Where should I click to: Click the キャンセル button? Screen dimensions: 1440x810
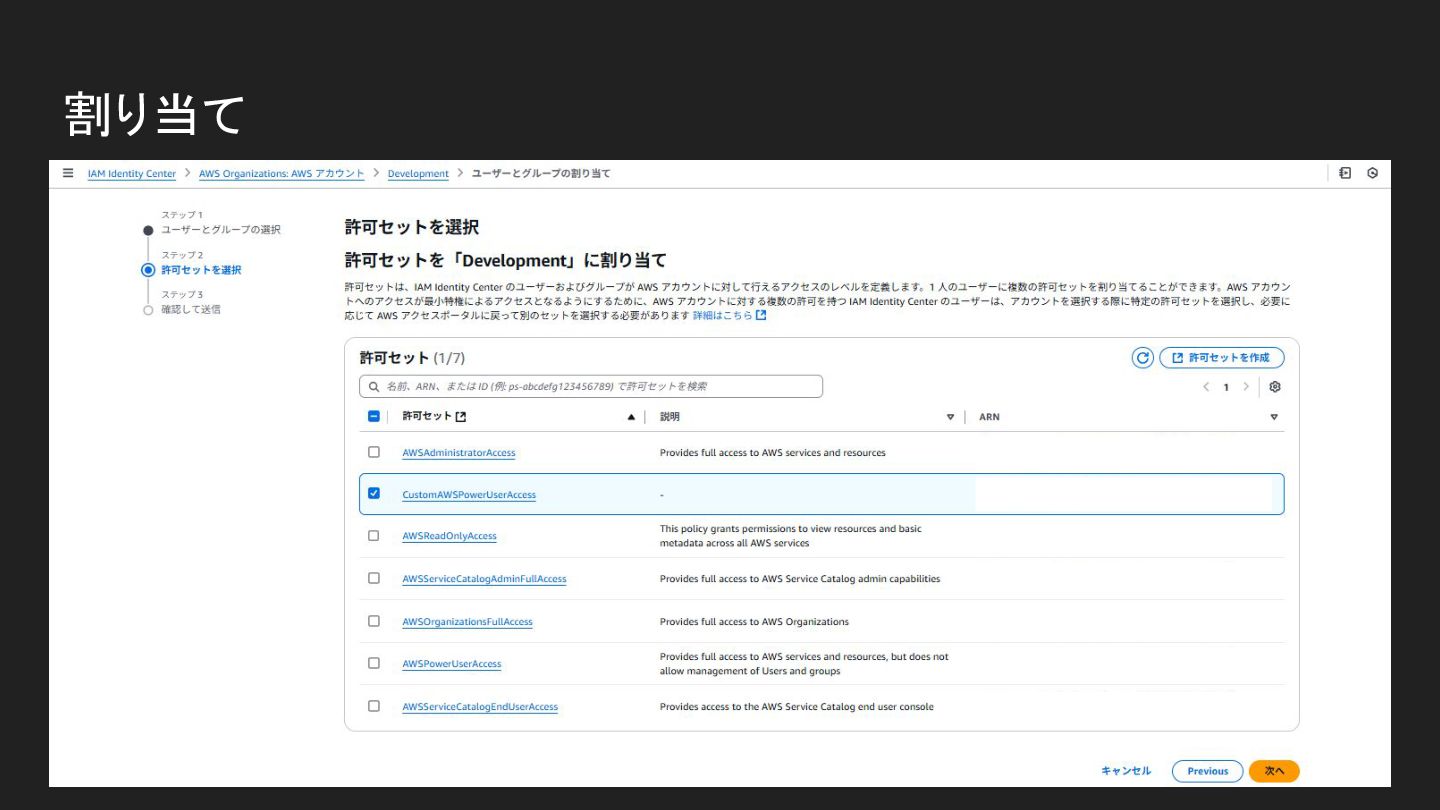(x=1126, y=771)
